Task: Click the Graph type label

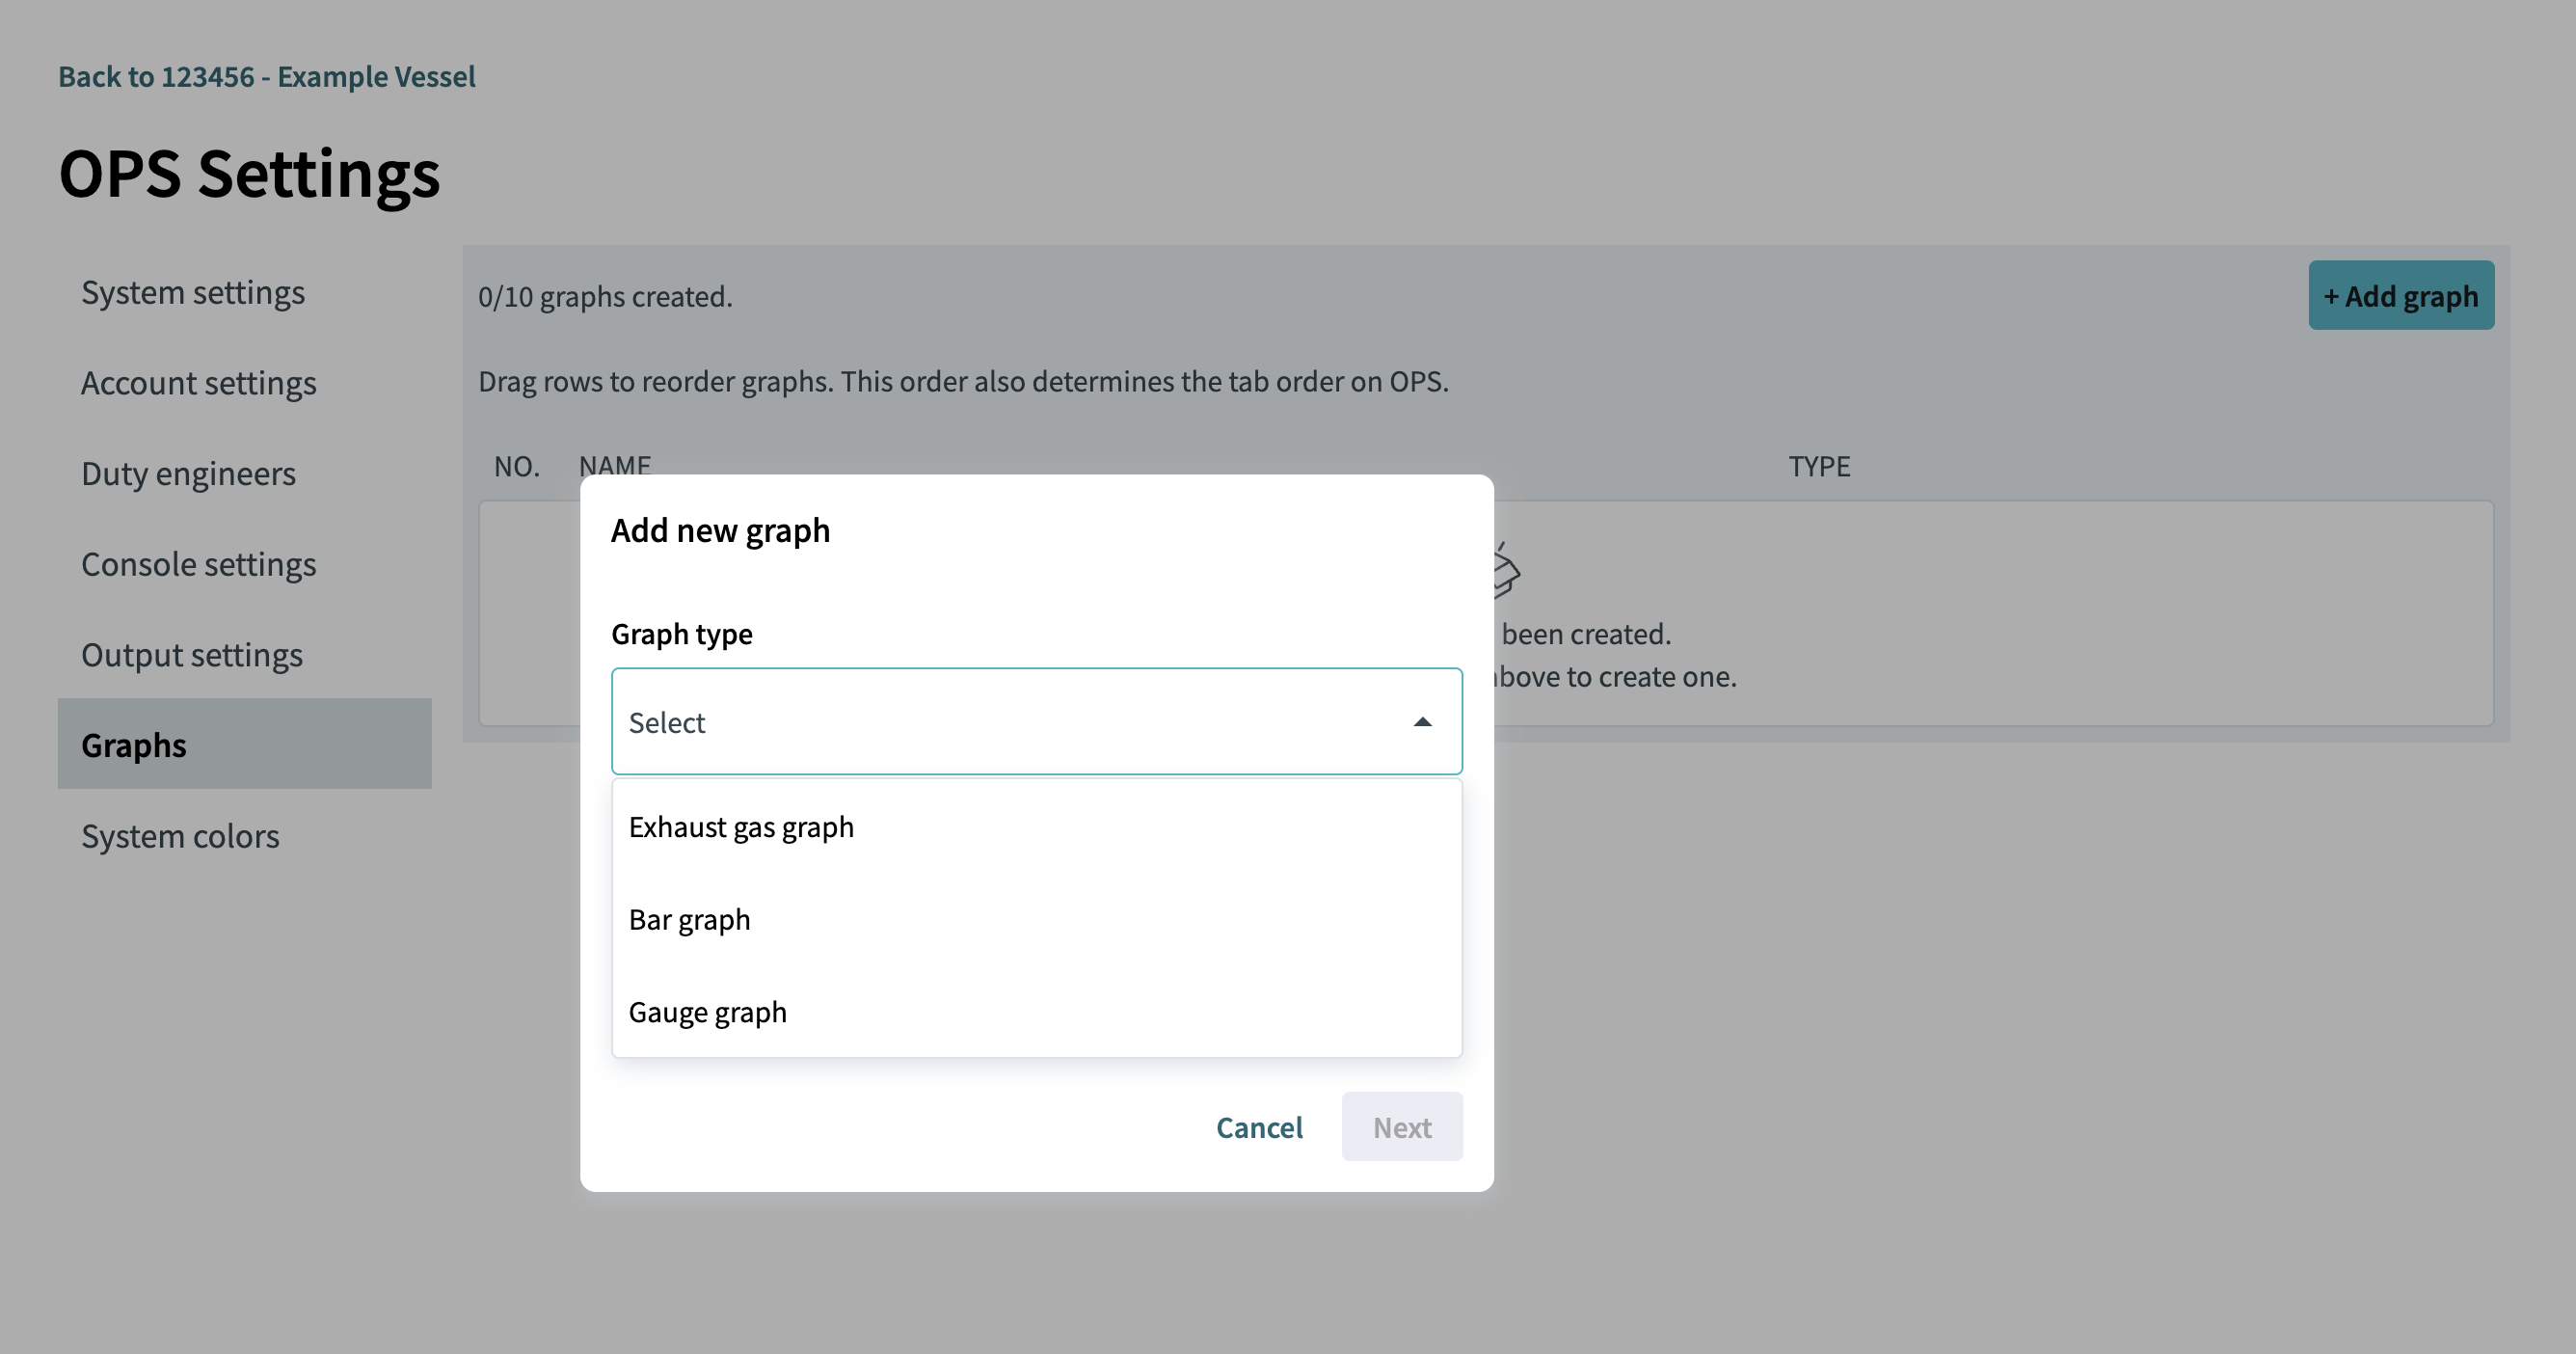Action: pyautogui.click(x=681, y=634)
